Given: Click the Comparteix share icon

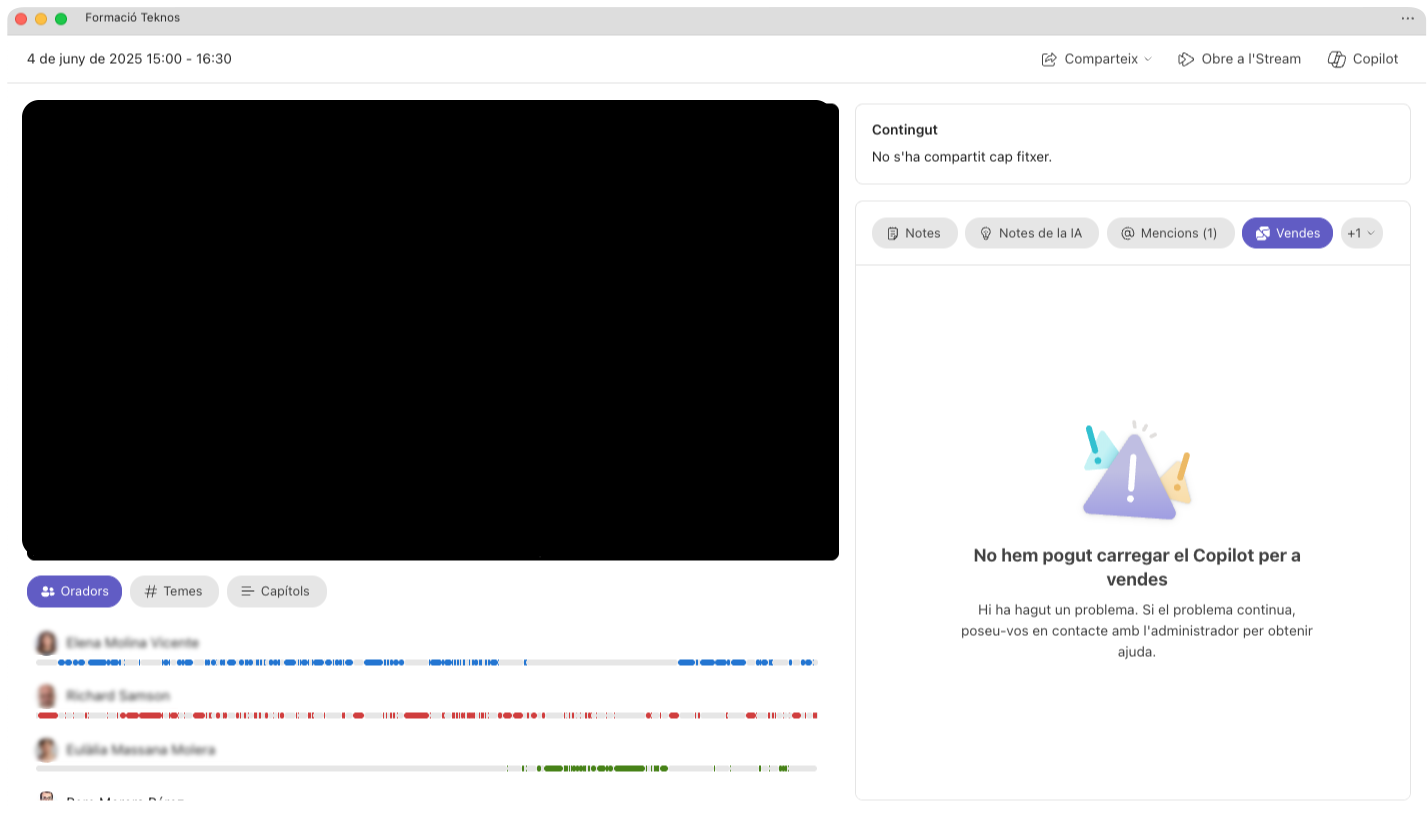Looking at the screenshot, I should click(1049, 59).
